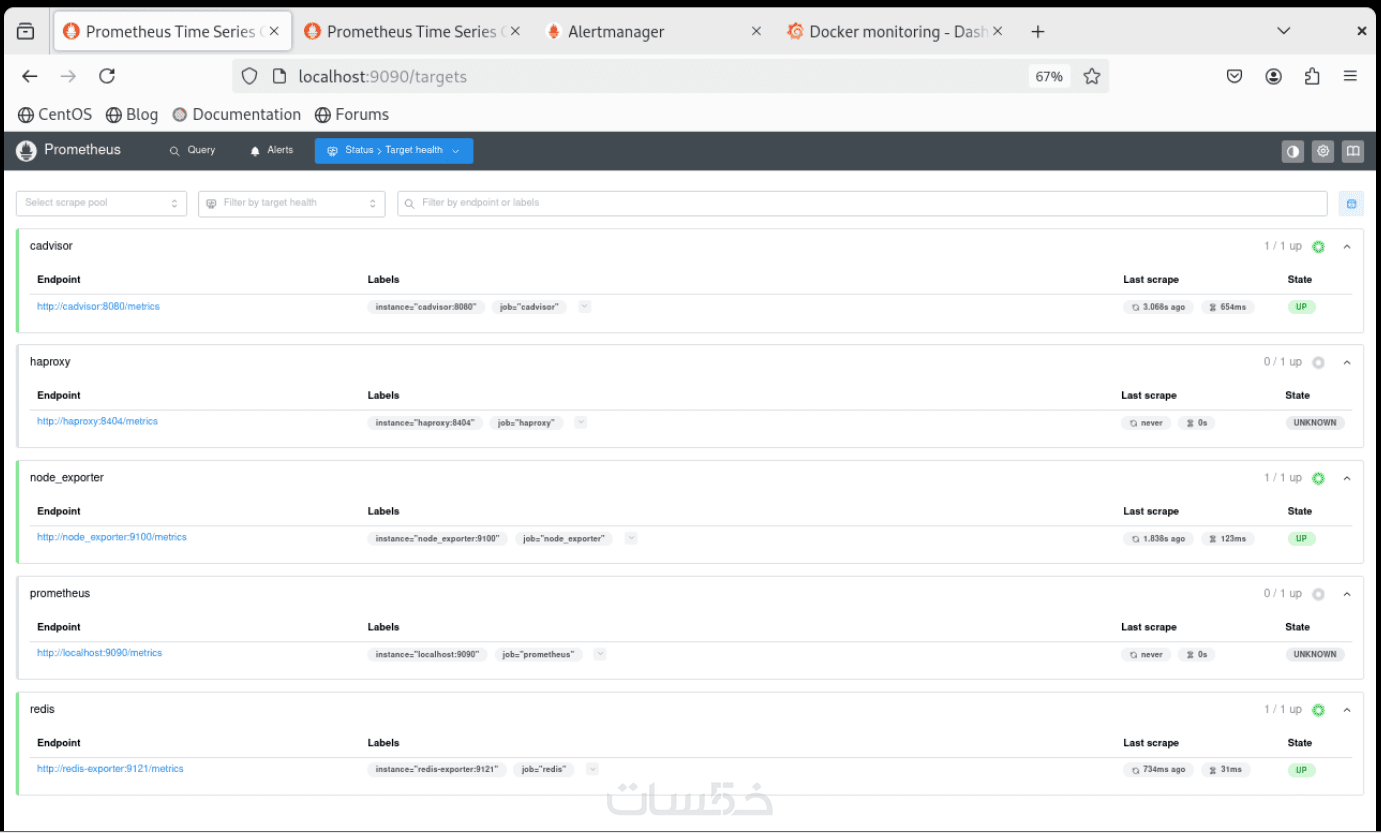Open http://redis-exporter:9121/metrics endpoint link
The width and height of the screenshot is (1381, 833).
(110, 769)
